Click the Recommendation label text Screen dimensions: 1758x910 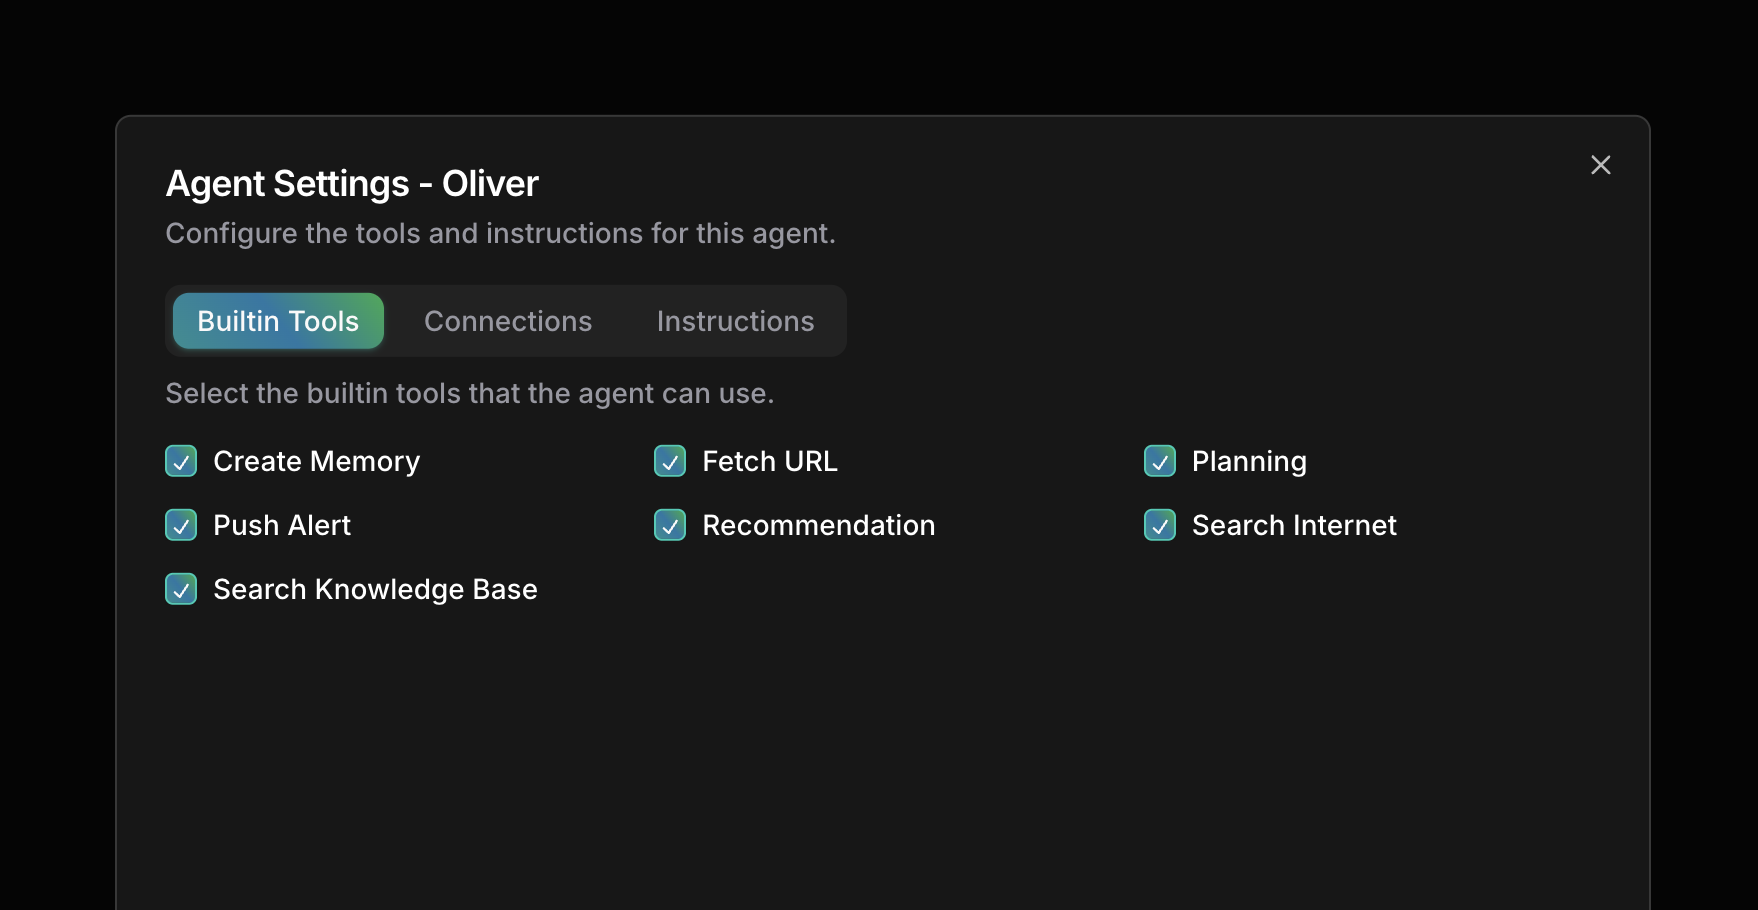click(818, 525)
